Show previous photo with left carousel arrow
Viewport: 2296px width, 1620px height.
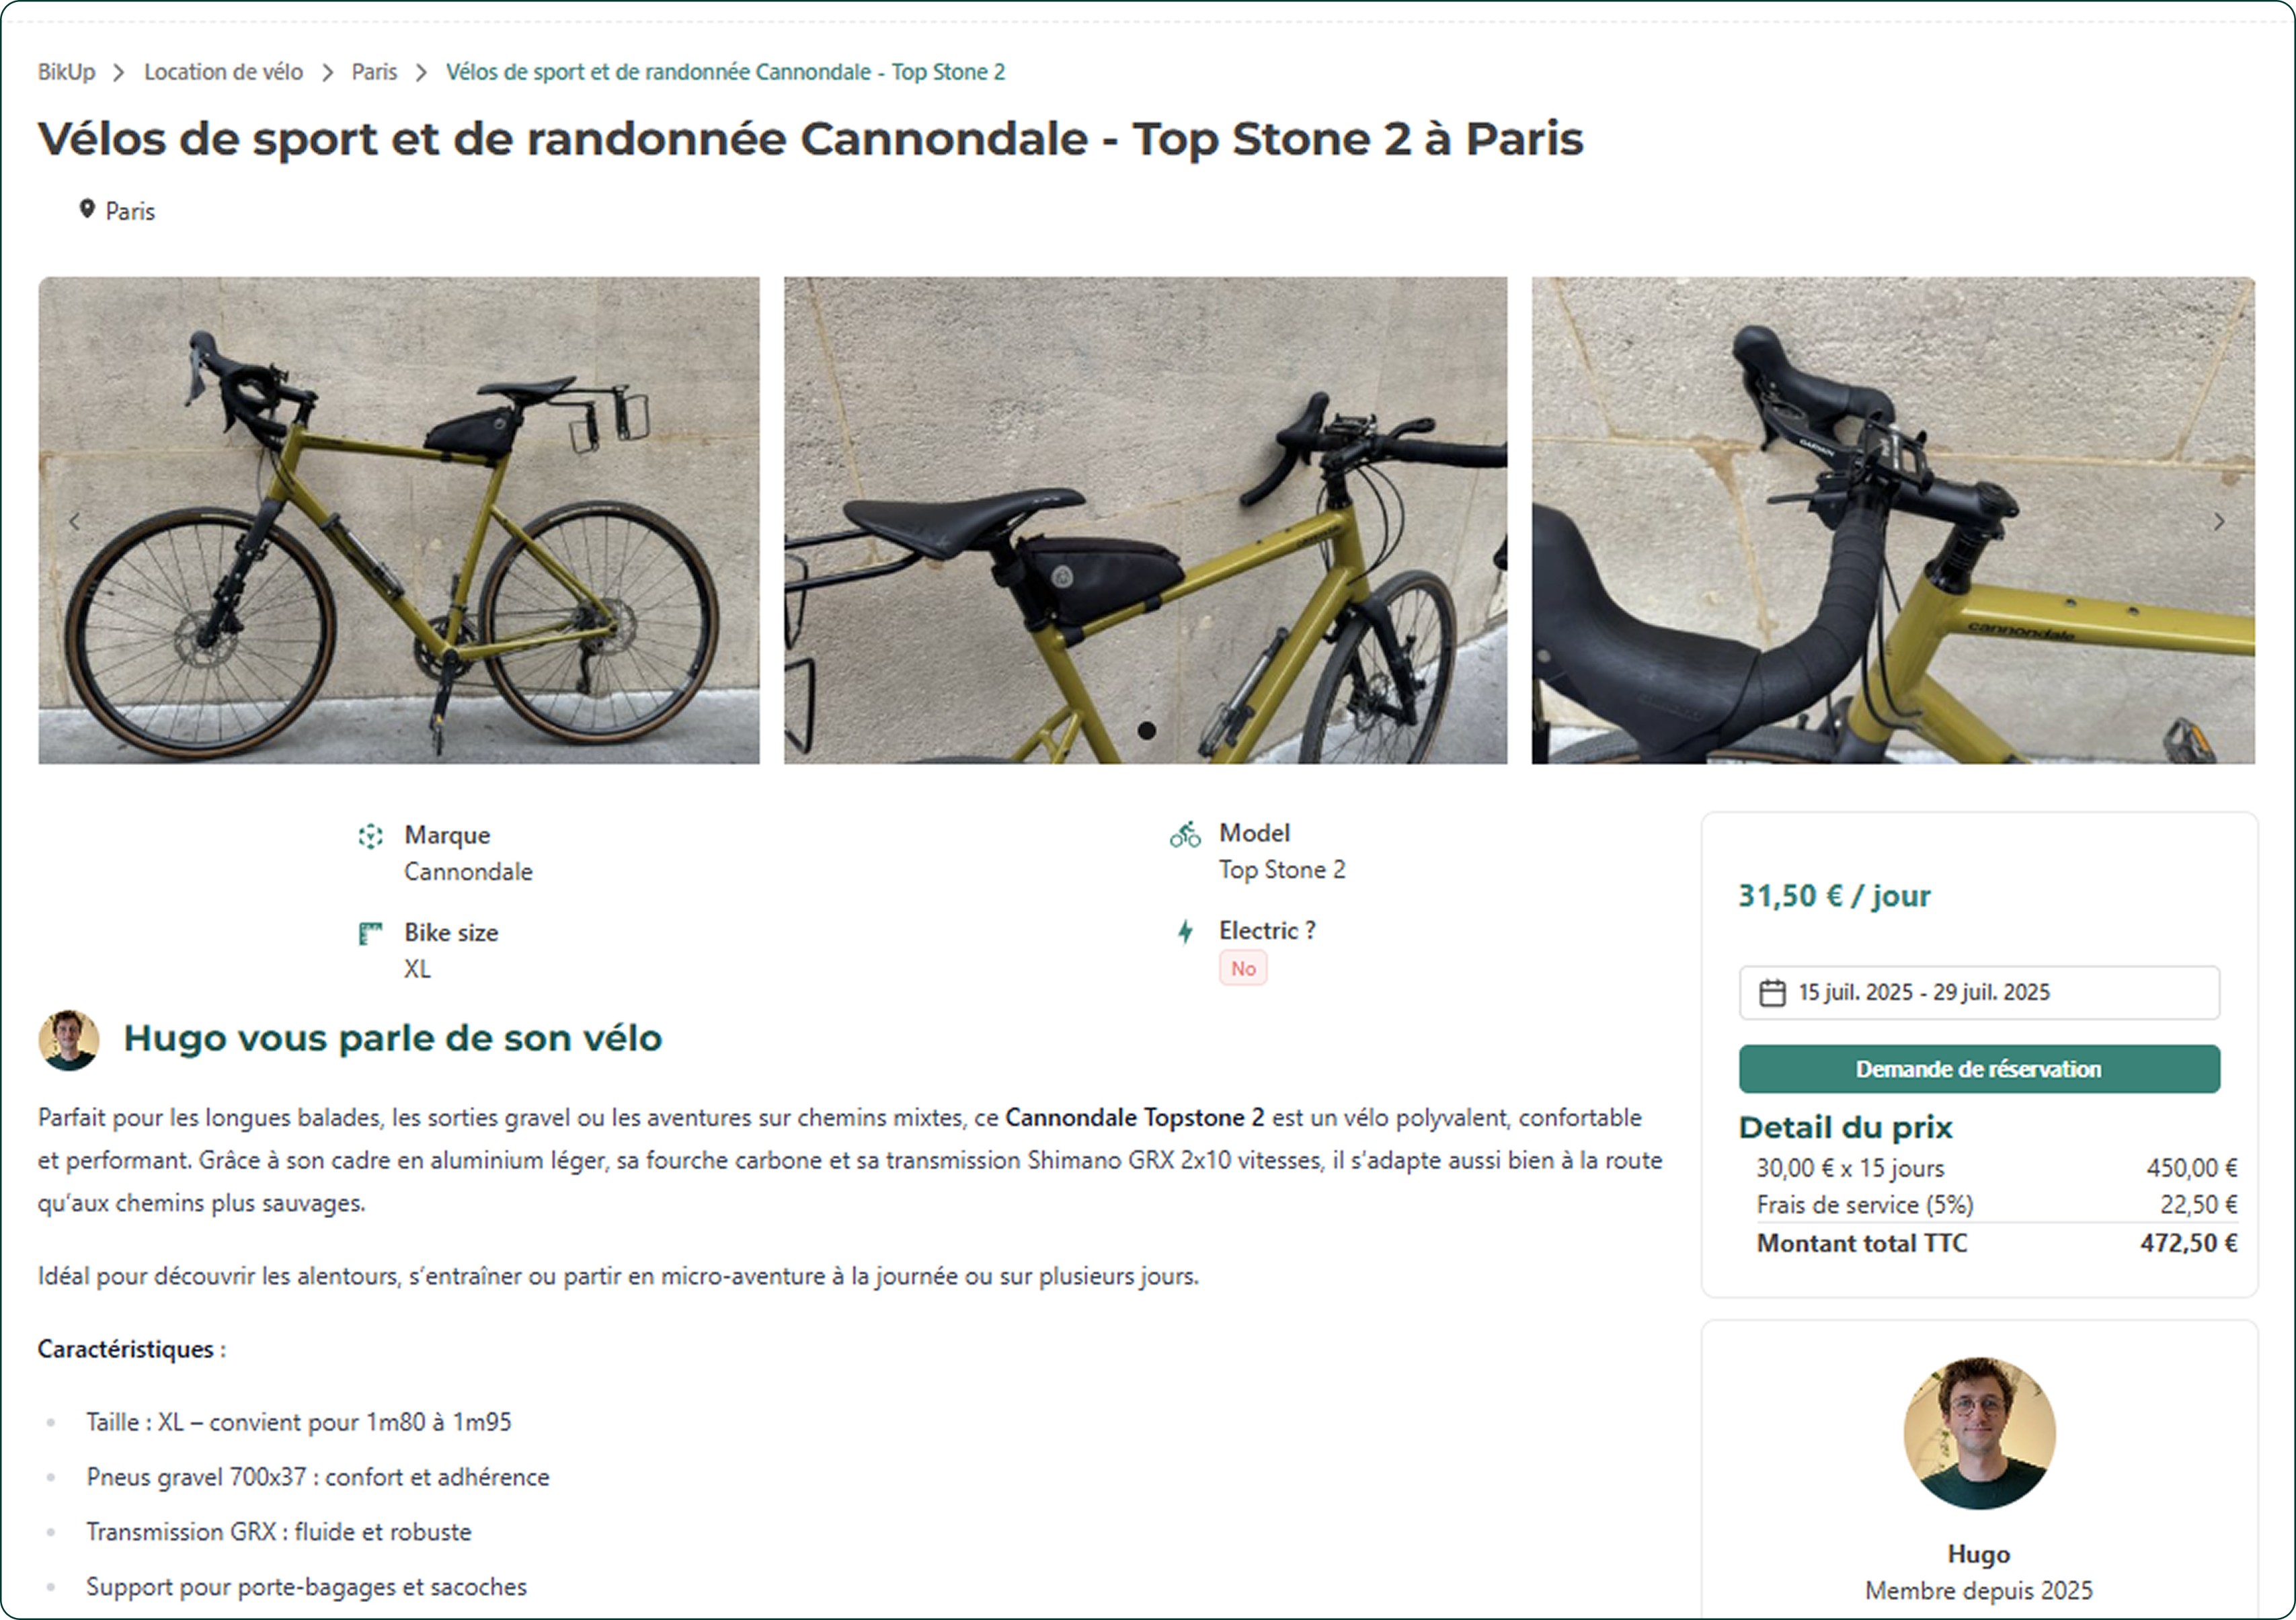(74, 520)
